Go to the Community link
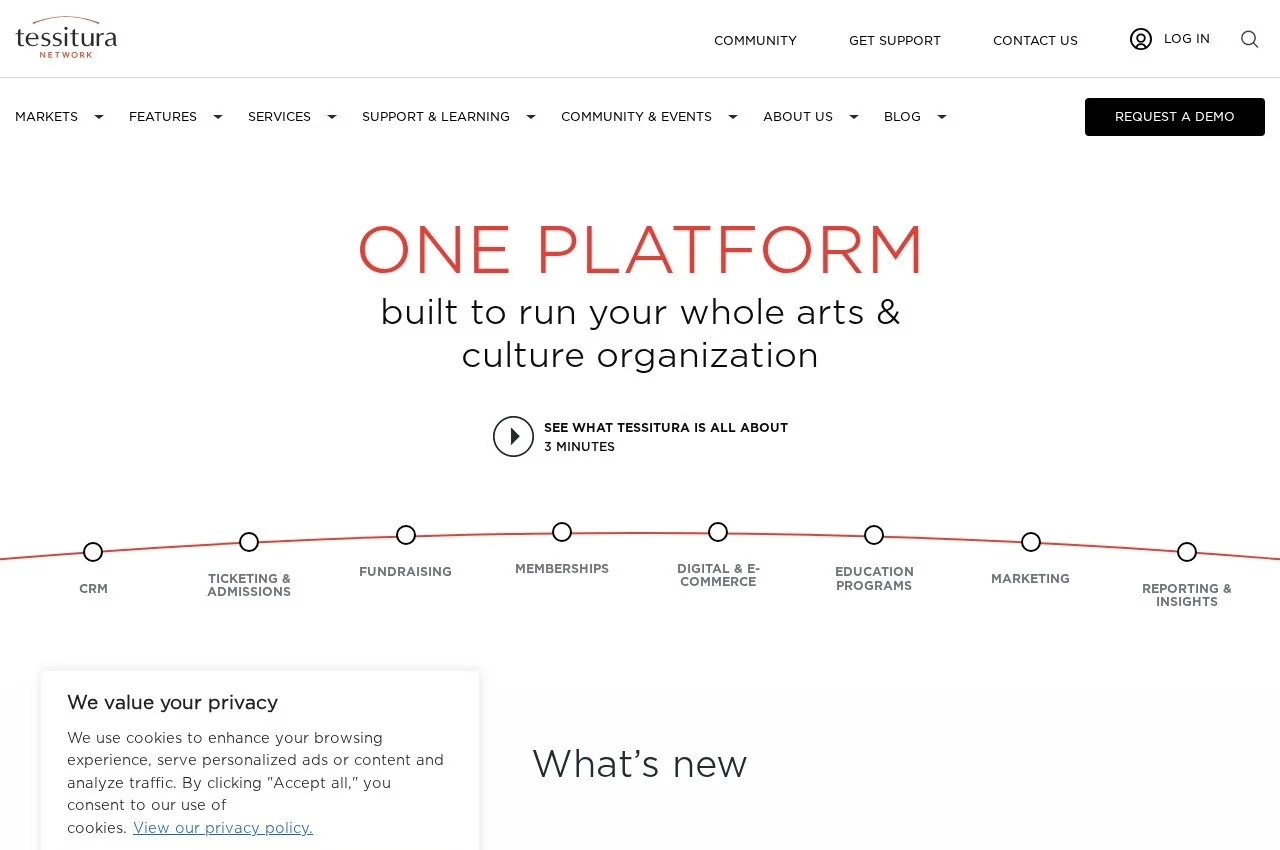1280x850 pixels. (x=755, y=41)
